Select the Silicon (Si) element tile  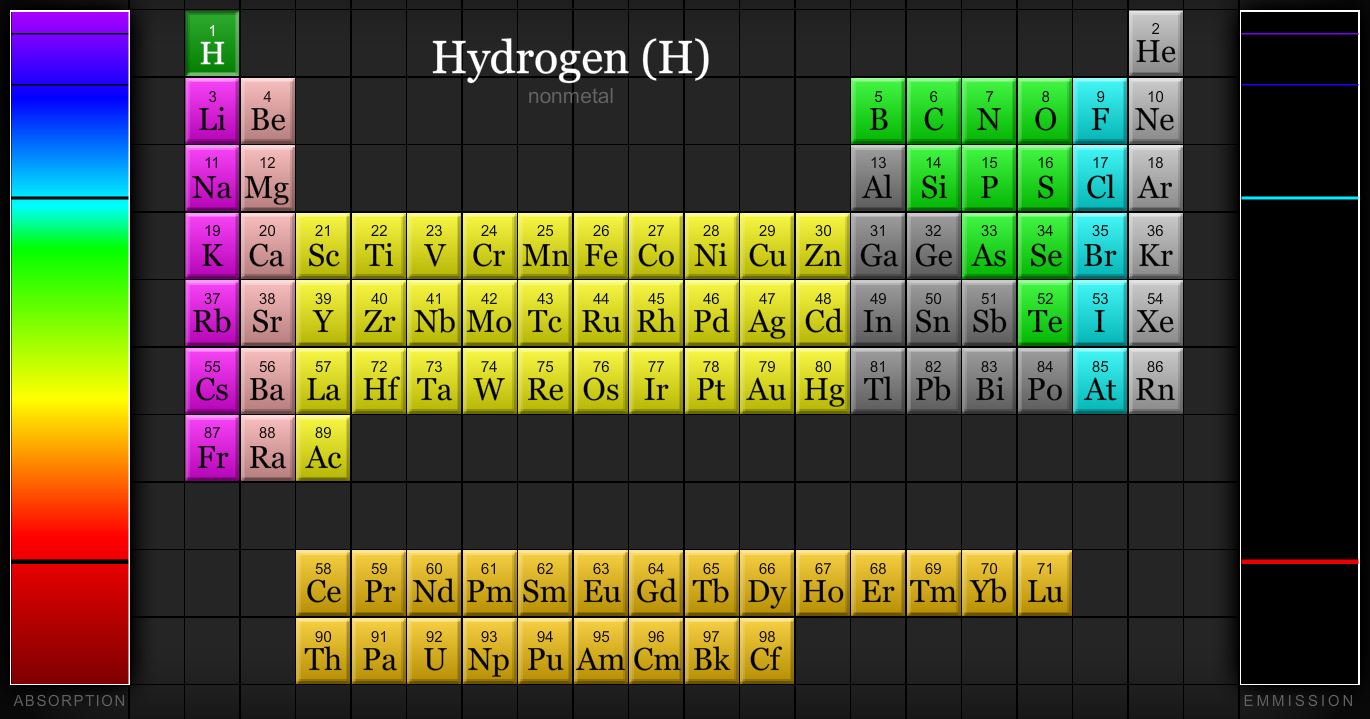pyautogui.click(x=933, y=178)
